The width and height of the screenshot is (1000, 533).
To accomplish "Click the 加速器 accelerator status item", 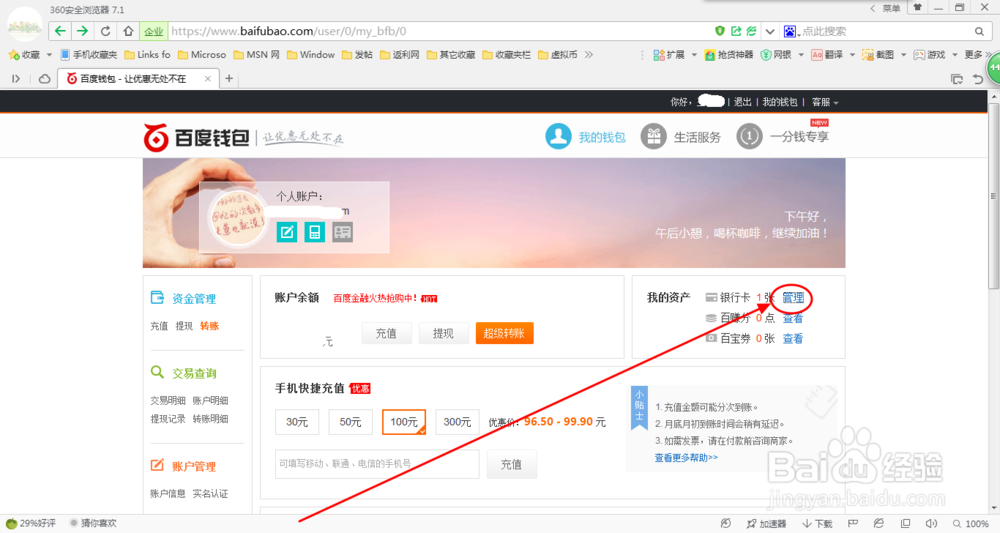I will 767,523.
